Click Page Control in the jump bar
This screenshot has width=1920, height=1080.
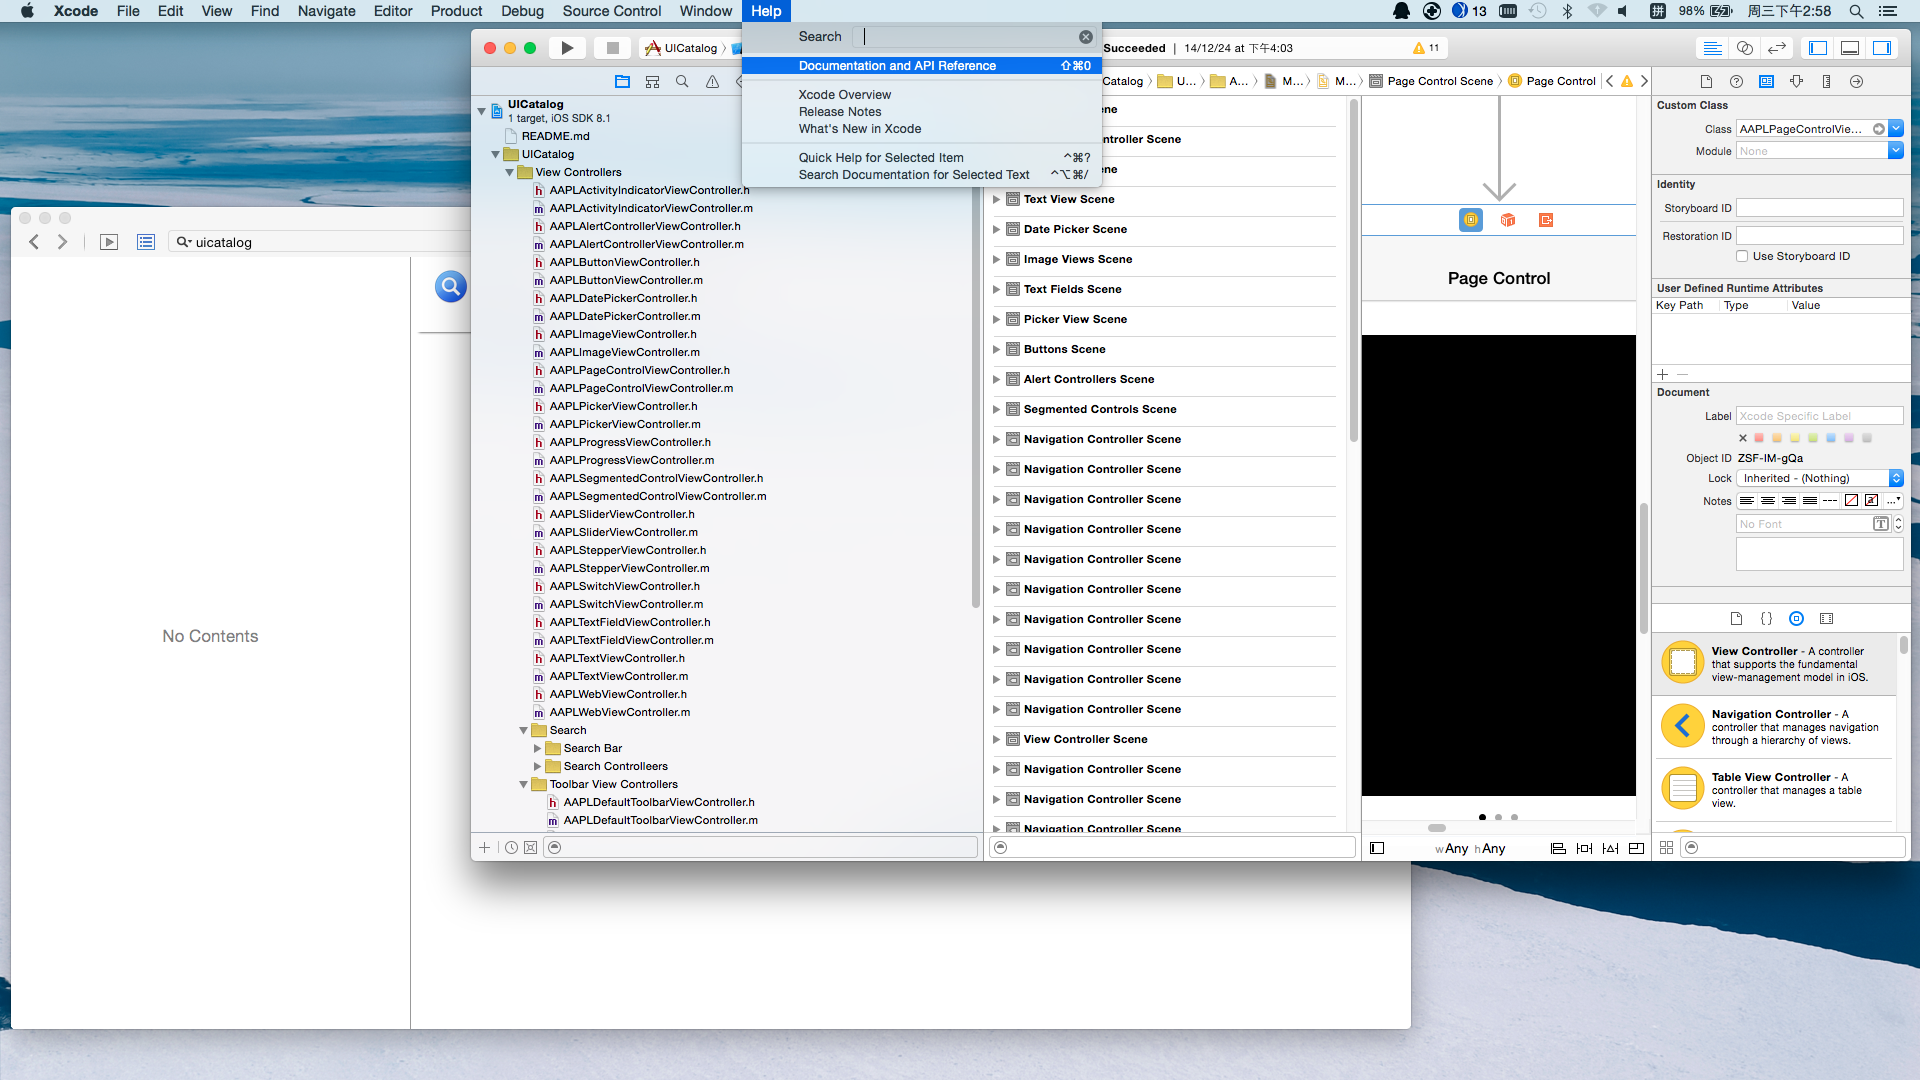1552,82
